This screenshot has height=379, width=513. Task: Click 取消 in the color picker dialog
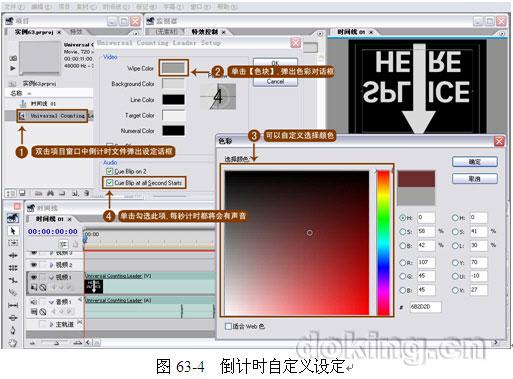coord(475,179)
